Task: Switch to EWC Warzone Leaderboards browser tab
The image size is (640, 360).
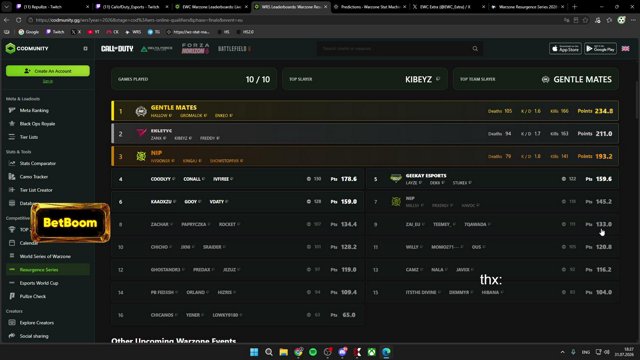Action: click(210, 7)
